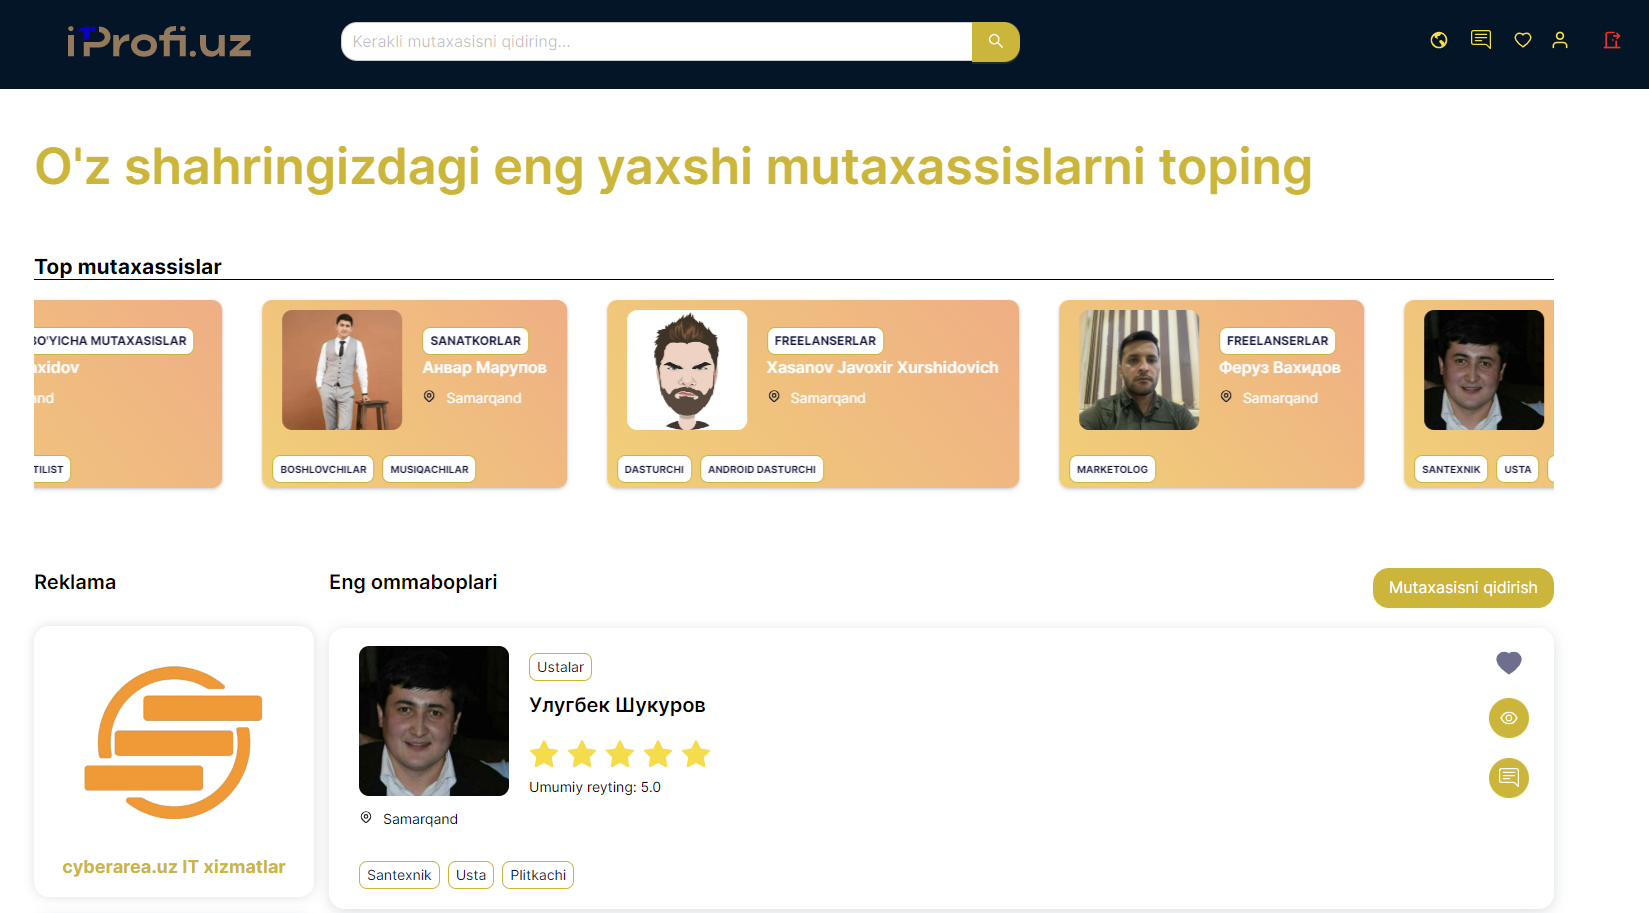The height and width of the screenshot is (913, 1649).
Task: Click the red logout icon
Action: click(x=1612, y=40)
